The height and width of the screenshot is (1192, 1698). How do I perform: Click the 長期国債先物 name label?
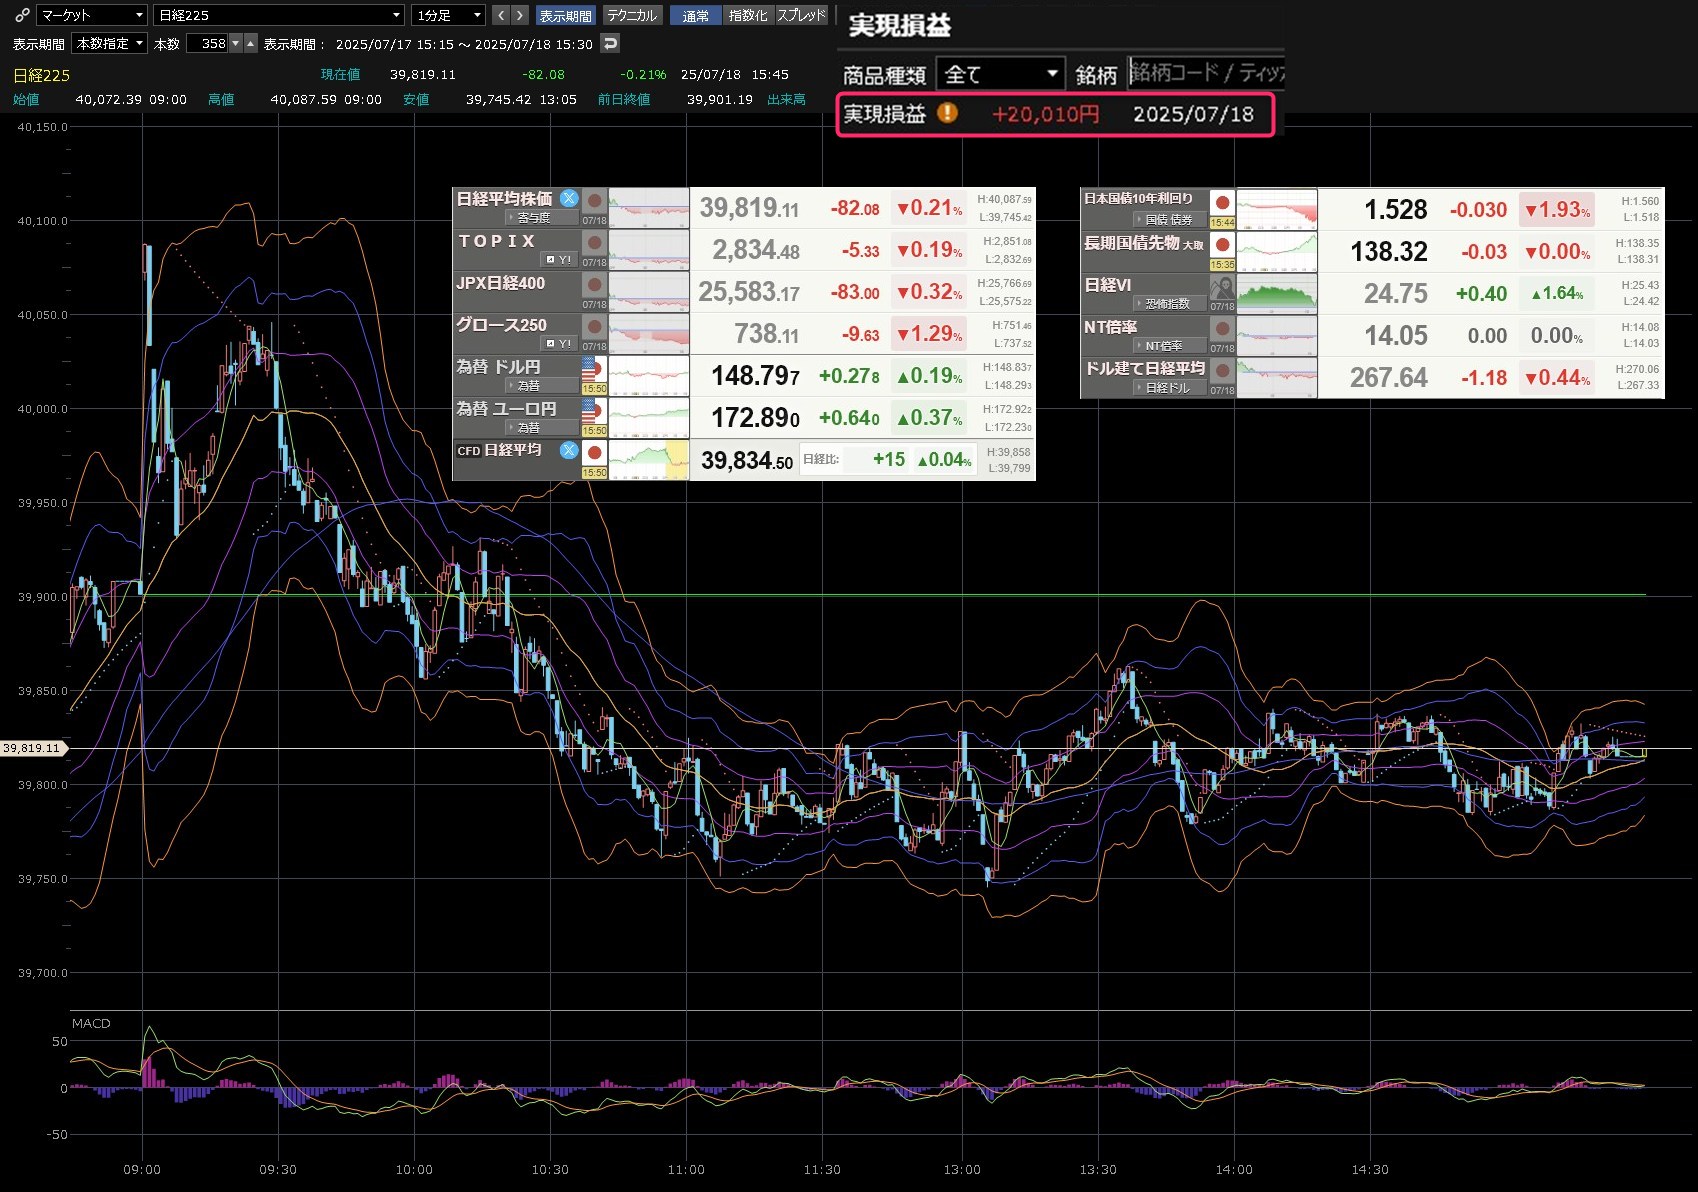point(1132,243)
